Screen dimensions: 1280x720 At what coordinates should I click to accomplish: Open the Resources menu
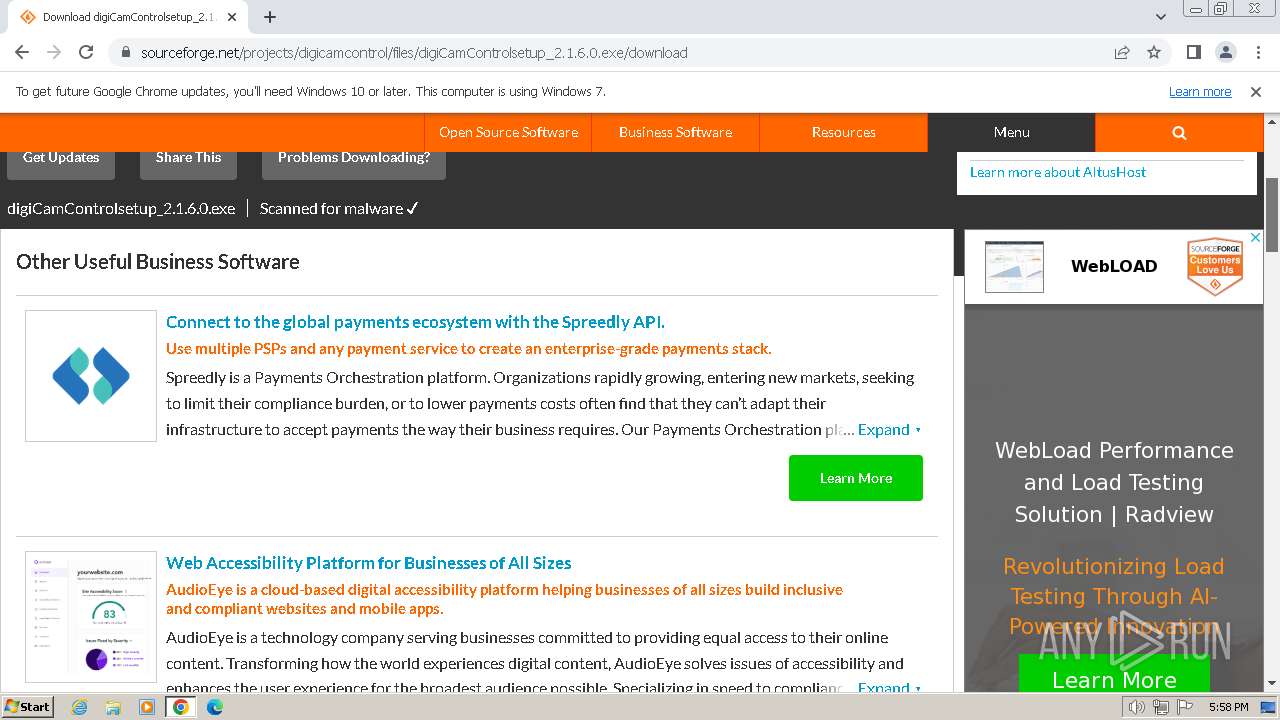click(x=843, y=132)
